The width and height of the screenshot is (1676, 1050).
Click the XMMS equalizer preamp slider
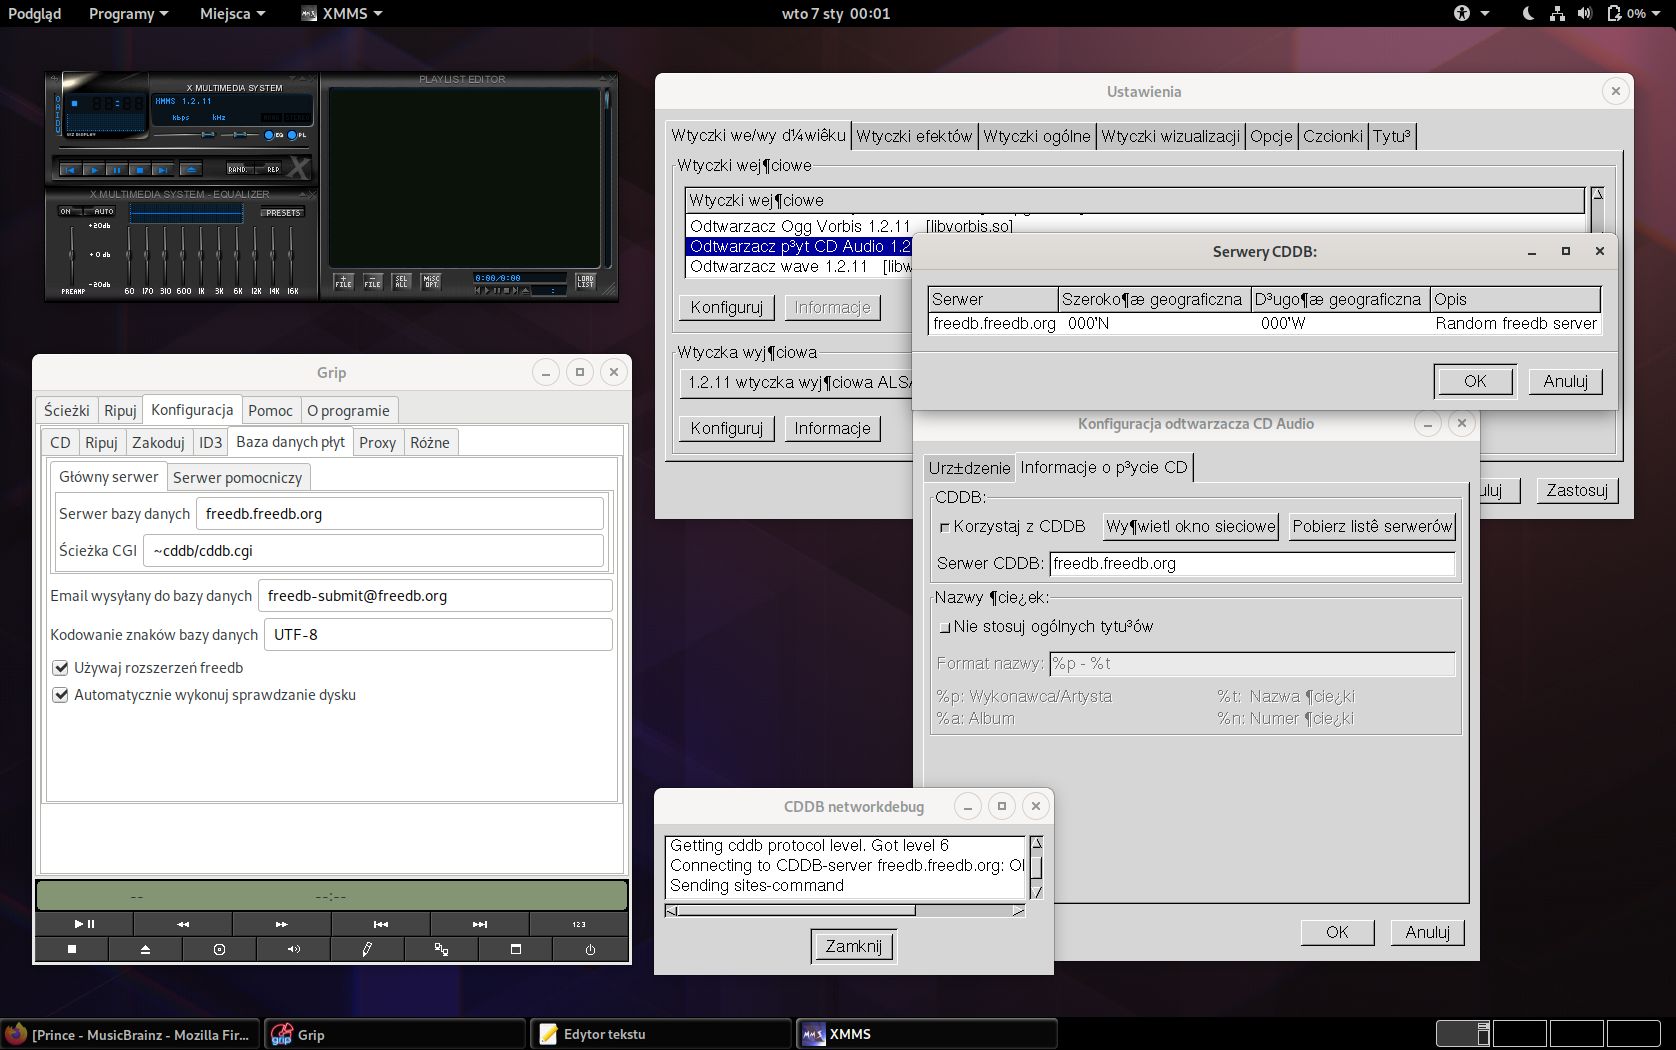[x=72, y=256]
